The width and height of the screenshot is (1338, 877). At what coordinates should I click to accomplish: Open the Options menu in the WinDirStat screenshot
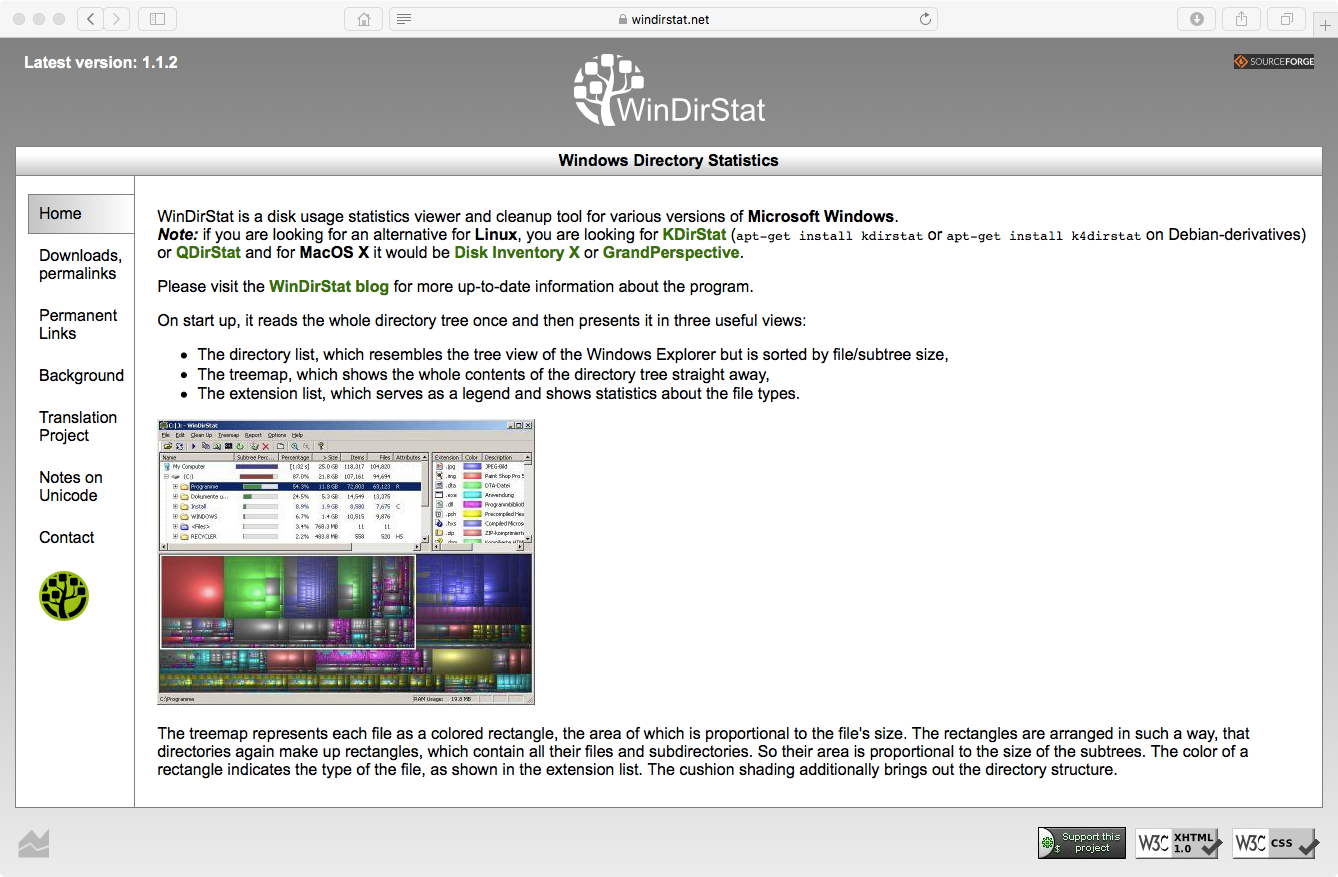[x=278, y=435]
